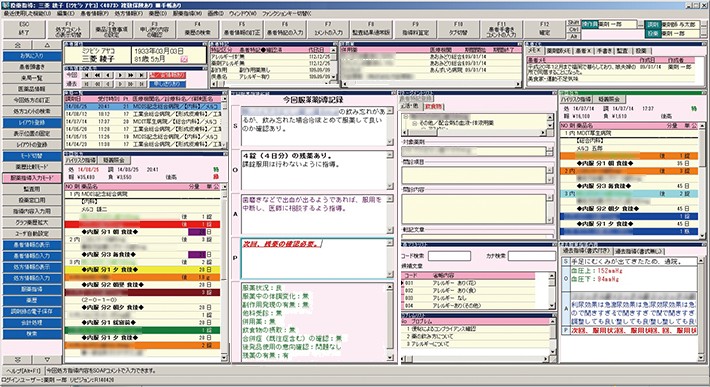This screenshot has height=387, width=710.
Task: Expand 処方情報の表示 sidebar group
Action: click(32, 267)
